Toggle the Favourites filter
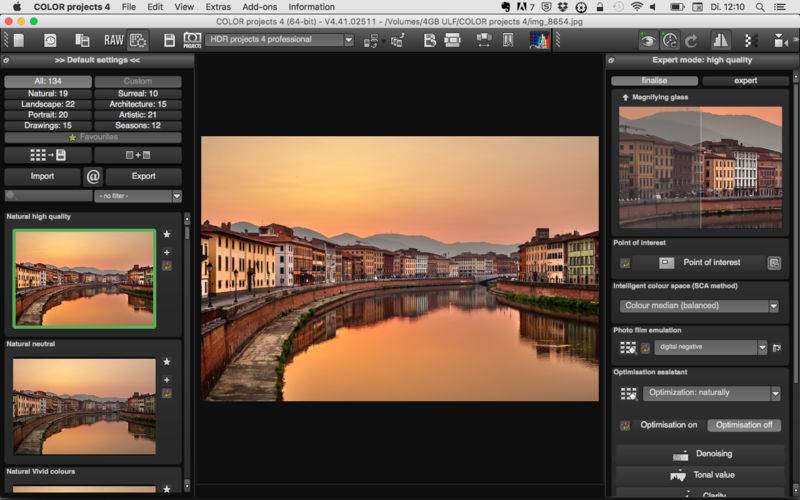Image resolution: width=800 pixels, height=500 pixels. [x=93, y=137]
